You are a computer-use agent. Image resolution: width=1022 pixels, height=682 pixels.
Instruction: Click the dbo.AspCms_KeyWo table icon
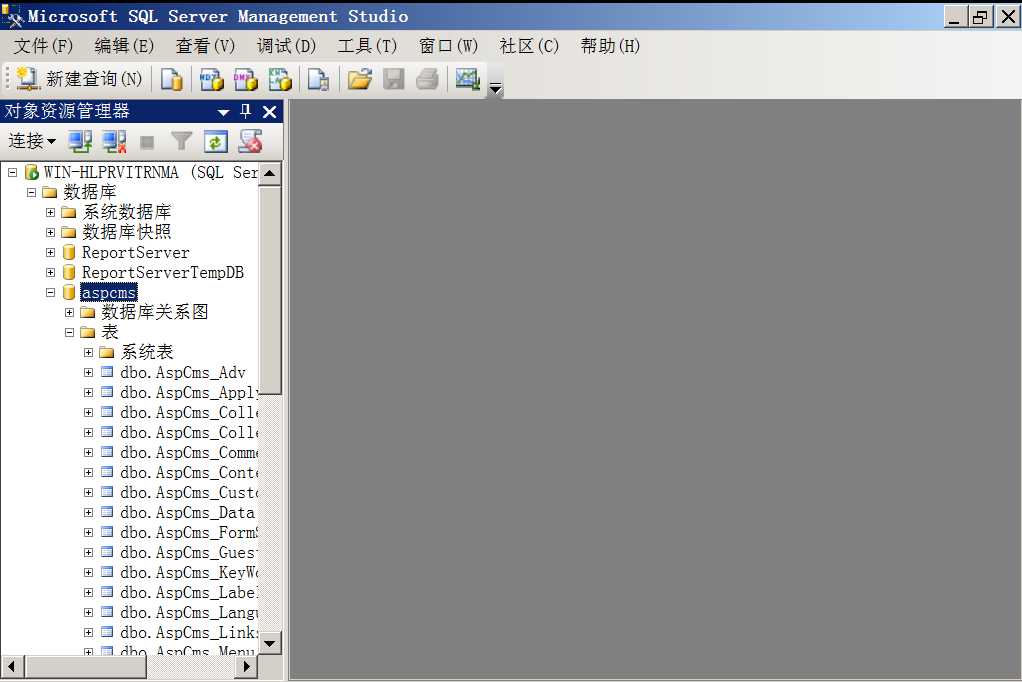click(107, 572)
